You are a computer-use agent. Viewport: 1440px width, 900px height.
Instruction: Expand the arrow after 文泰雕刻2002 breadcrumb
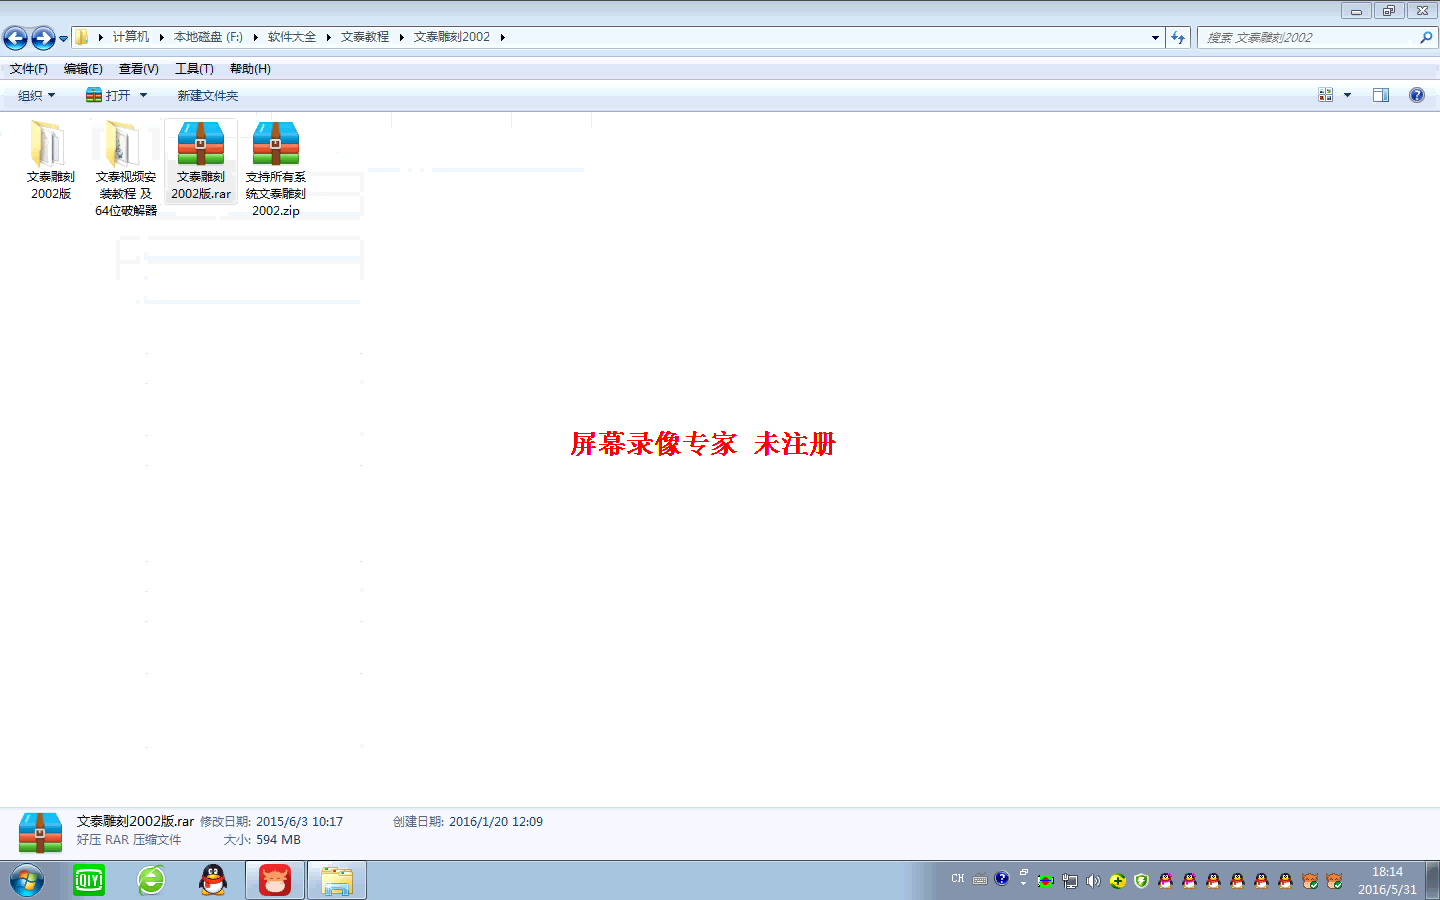point(502,37)
